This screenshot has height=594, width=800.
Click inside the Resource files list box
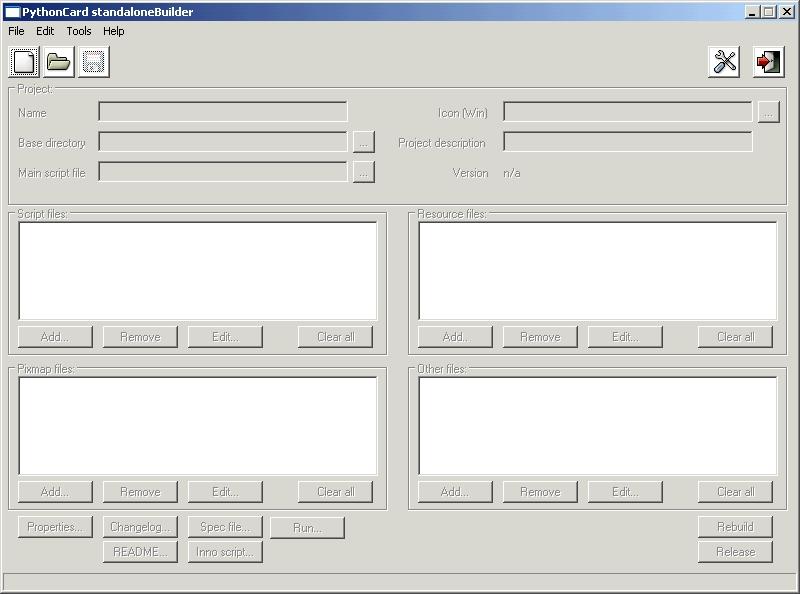tap(598, 271)
